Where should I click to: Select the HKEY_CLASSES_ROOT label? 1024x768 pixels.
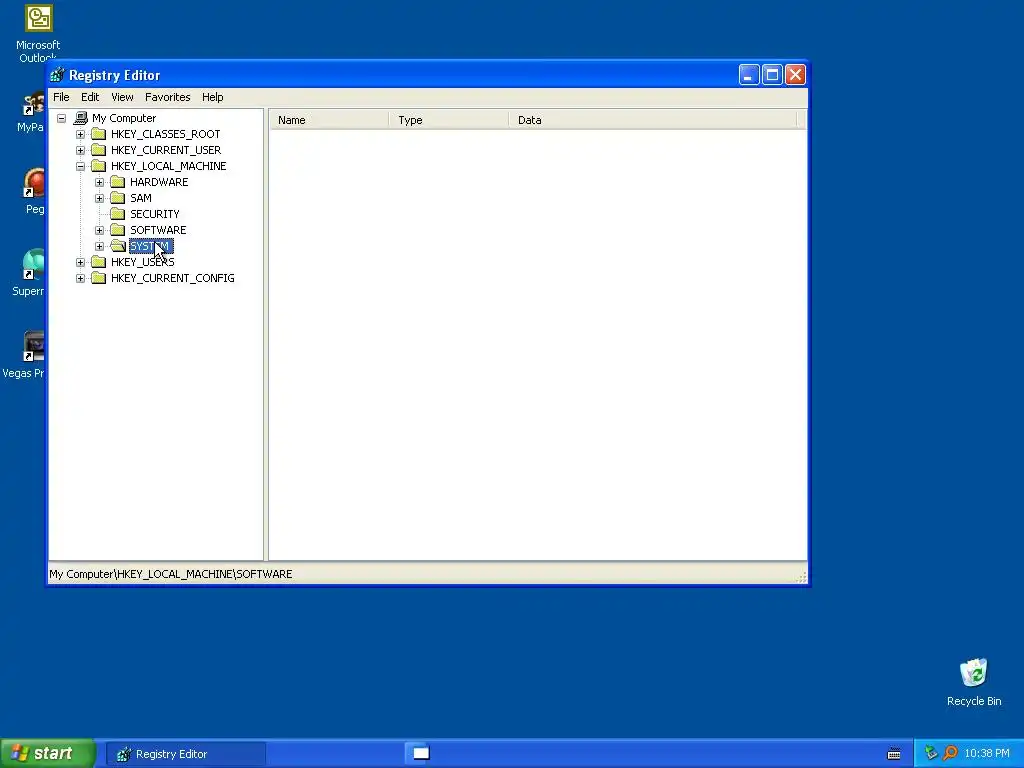(165, 134)
